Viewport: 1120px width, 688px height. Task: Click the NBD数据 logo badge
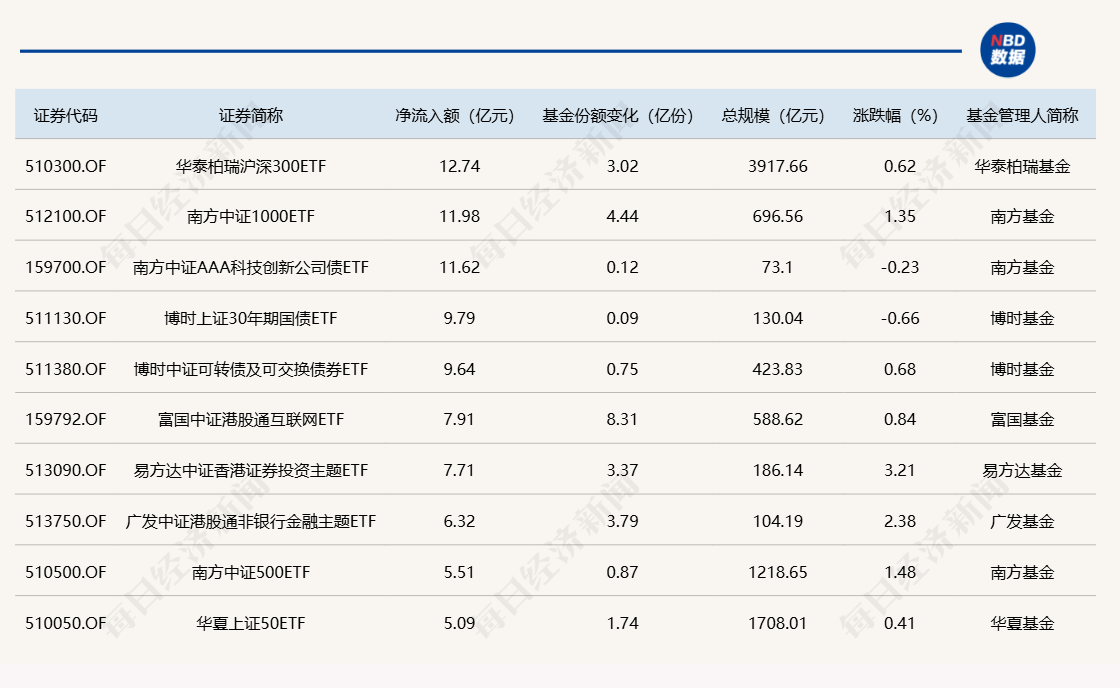pos(1007,50)
